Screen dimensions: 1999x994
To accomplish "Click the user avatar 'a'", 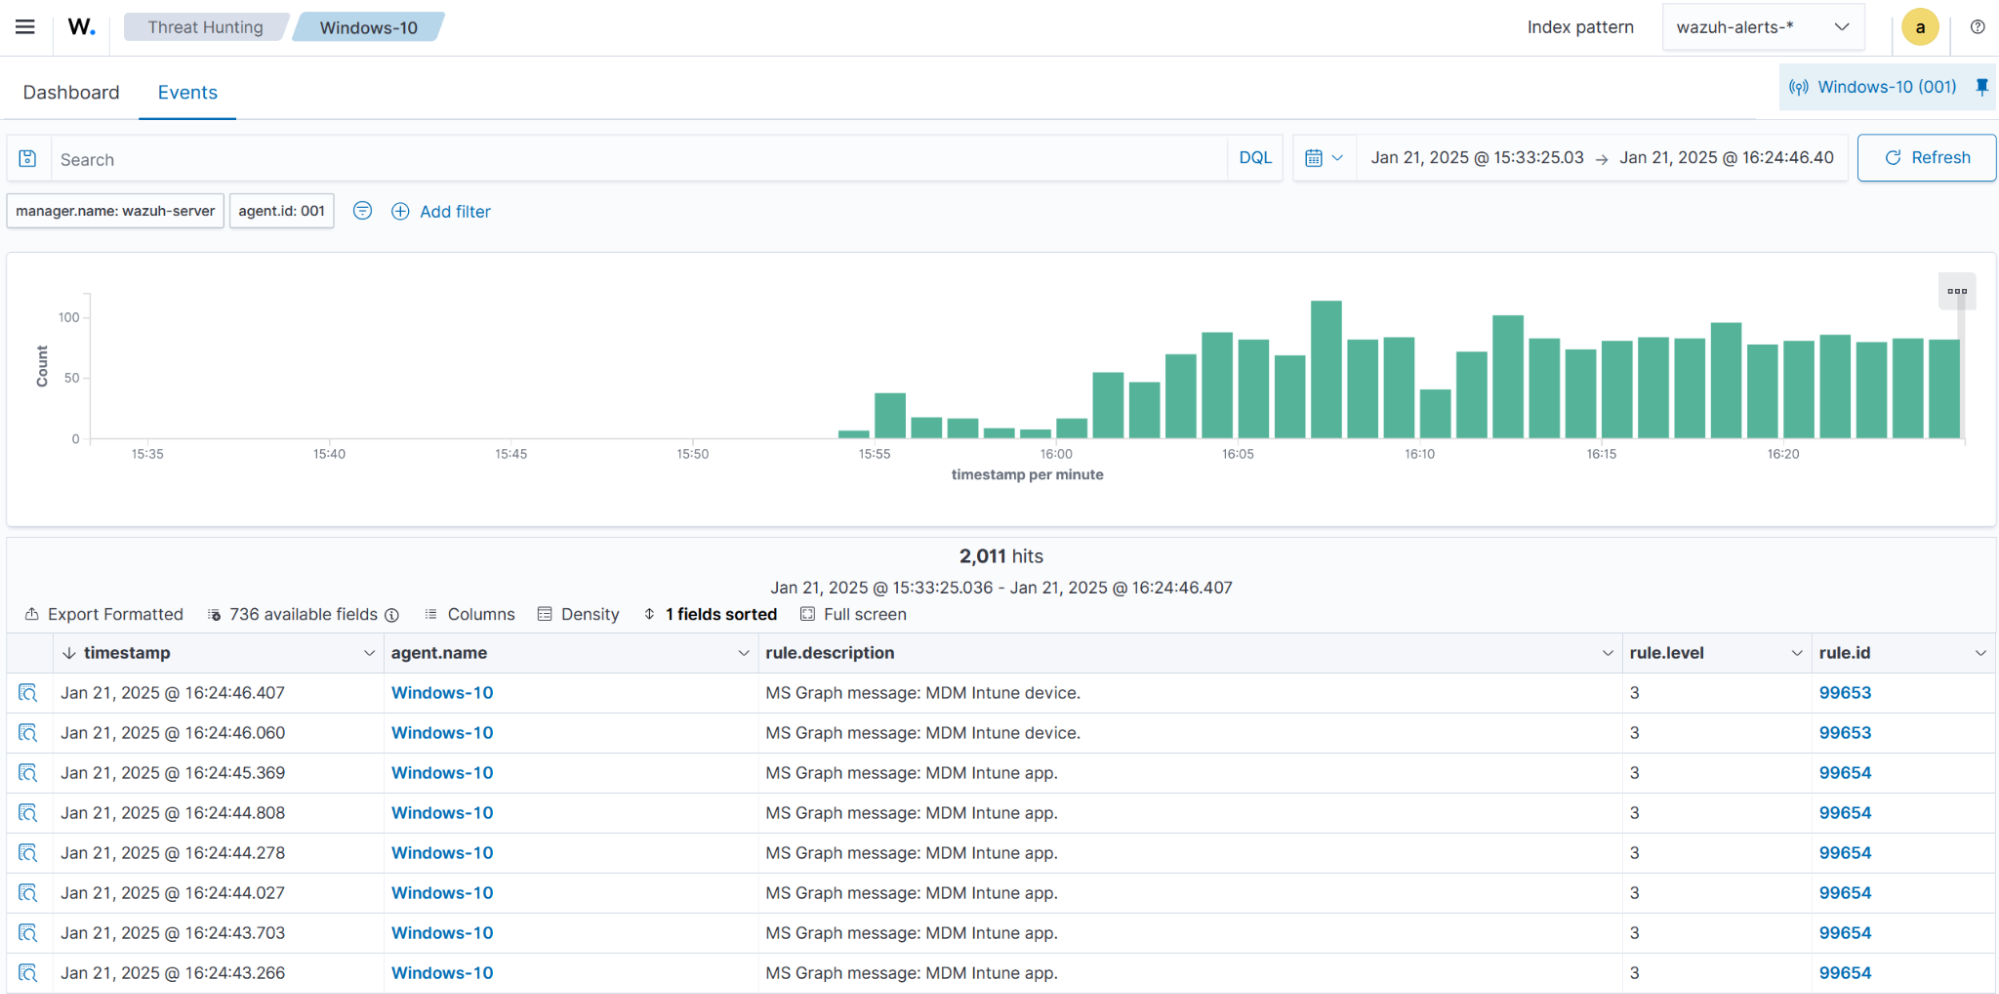I will (x=1919, y=27).
